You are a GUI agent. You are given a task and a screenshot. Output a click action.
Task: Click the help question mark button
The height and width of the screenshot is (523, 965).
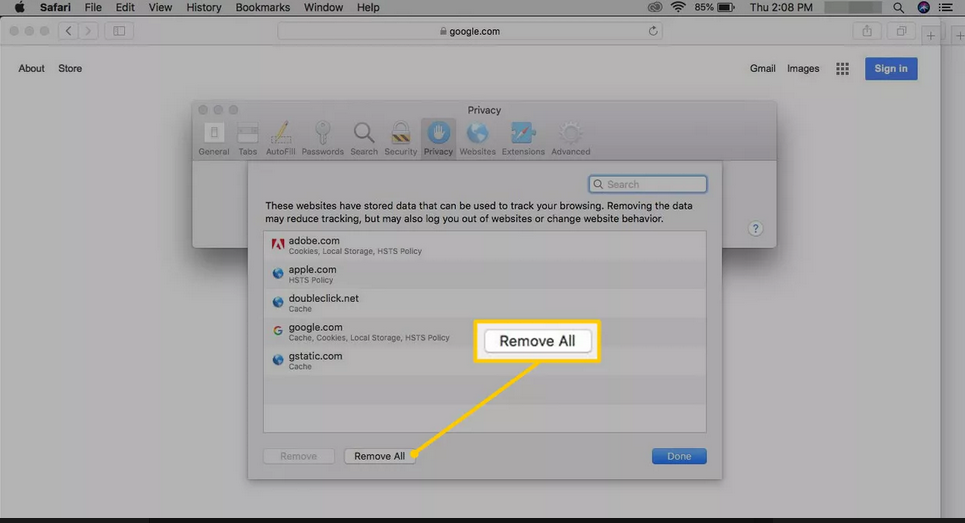click(756, 229)
